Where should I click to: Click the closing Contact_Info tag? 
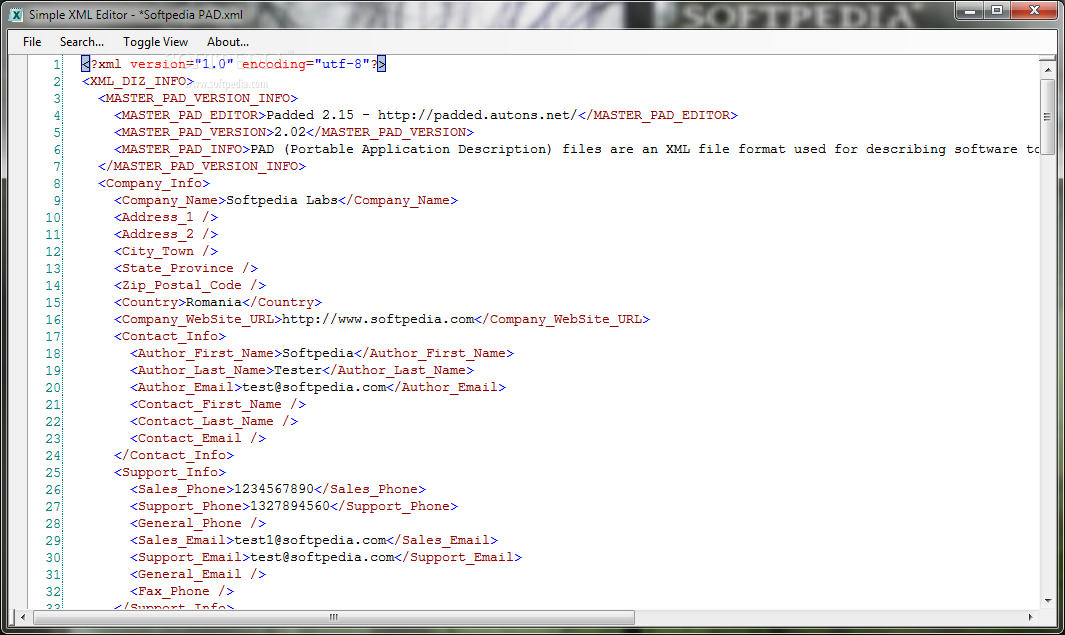coord(174,454)
